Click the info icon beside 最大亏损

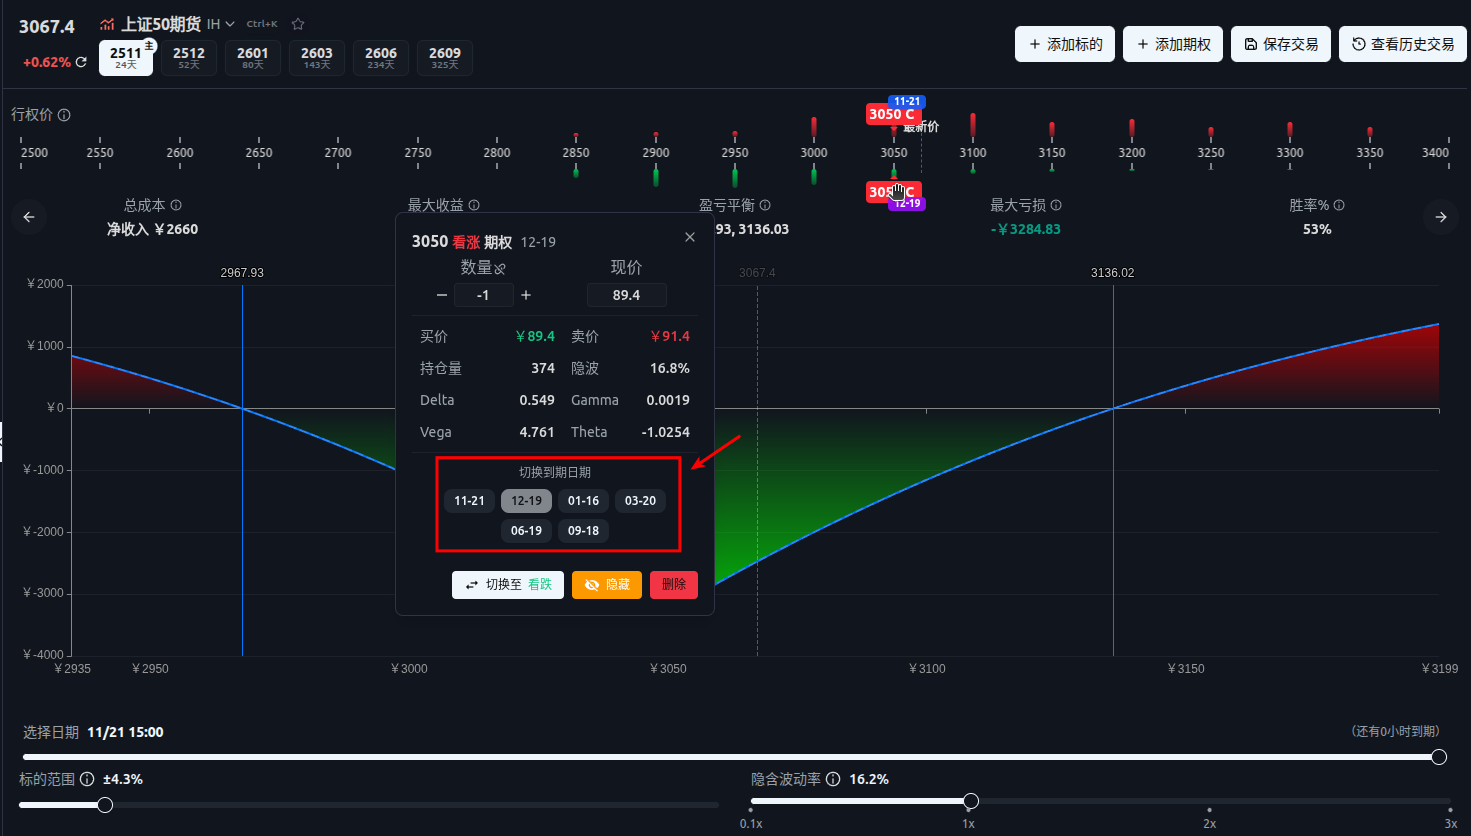click(1056, 205)
